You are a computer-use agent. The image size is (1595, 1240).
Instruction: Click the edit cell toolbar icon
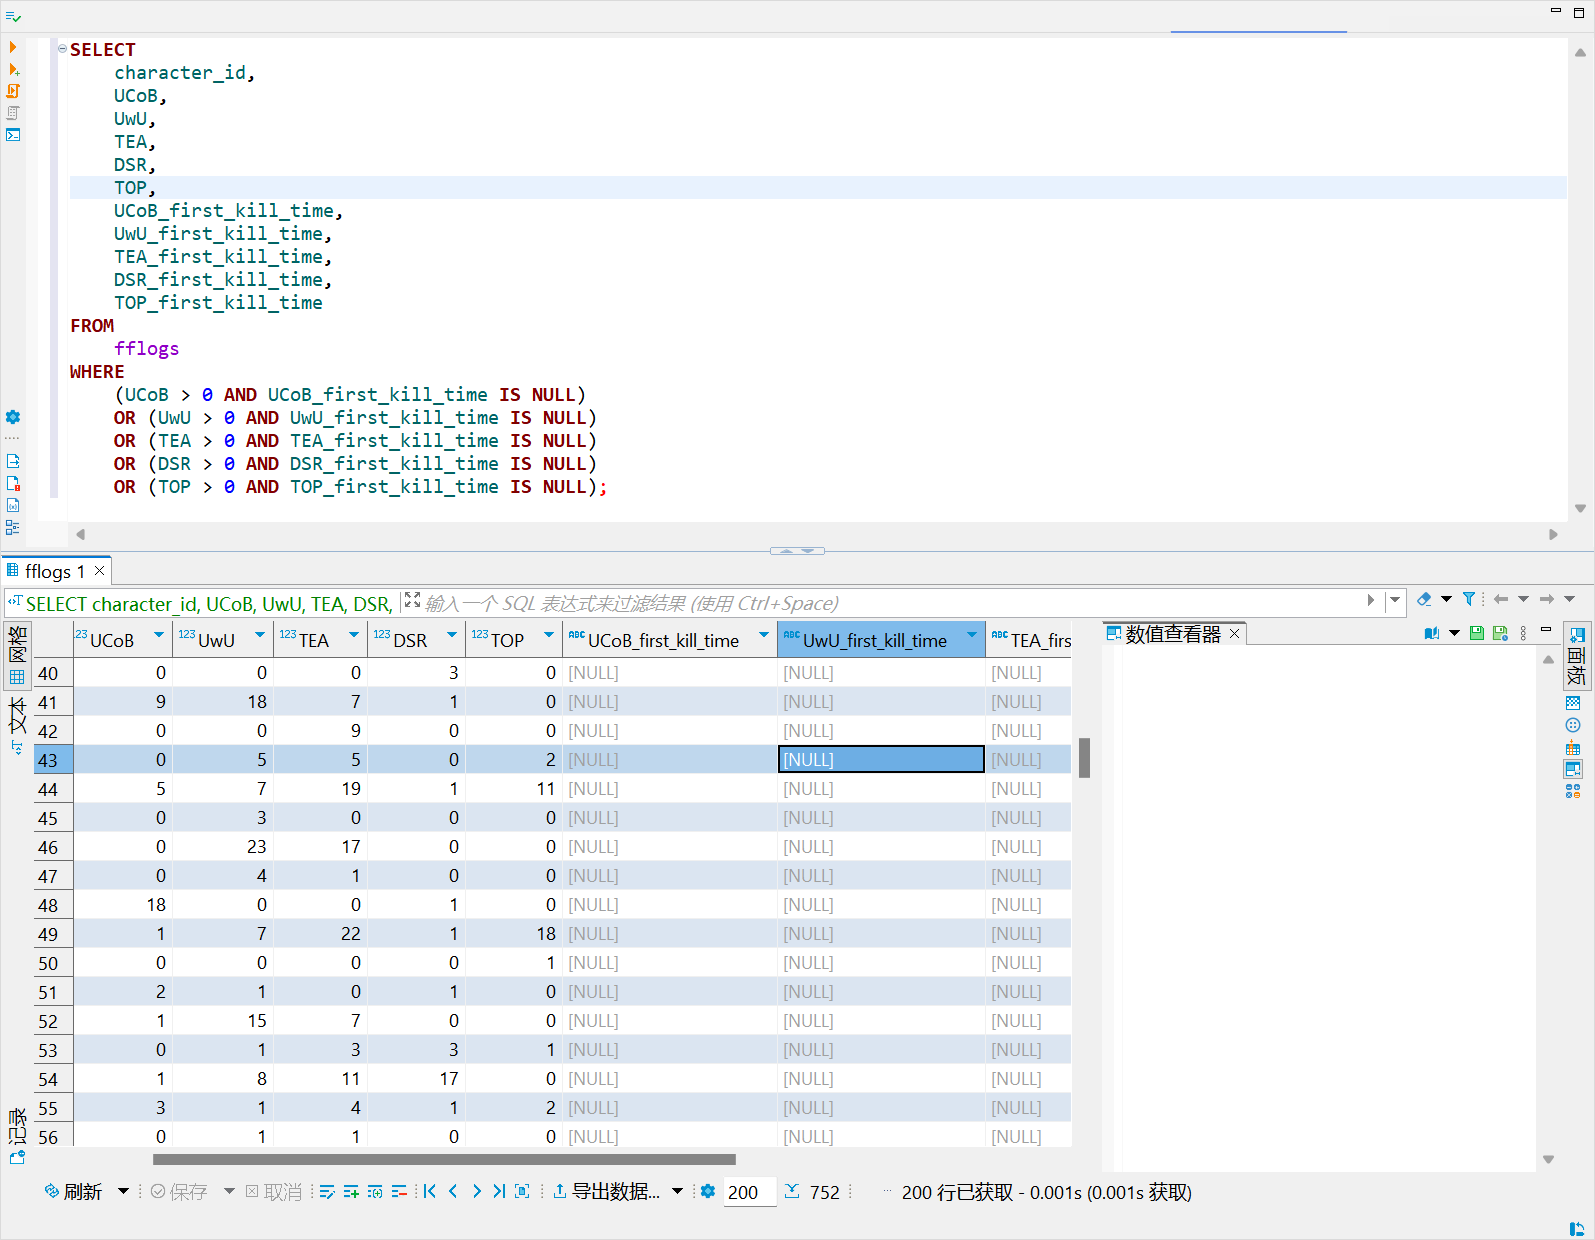click(x=327, y=1191)
